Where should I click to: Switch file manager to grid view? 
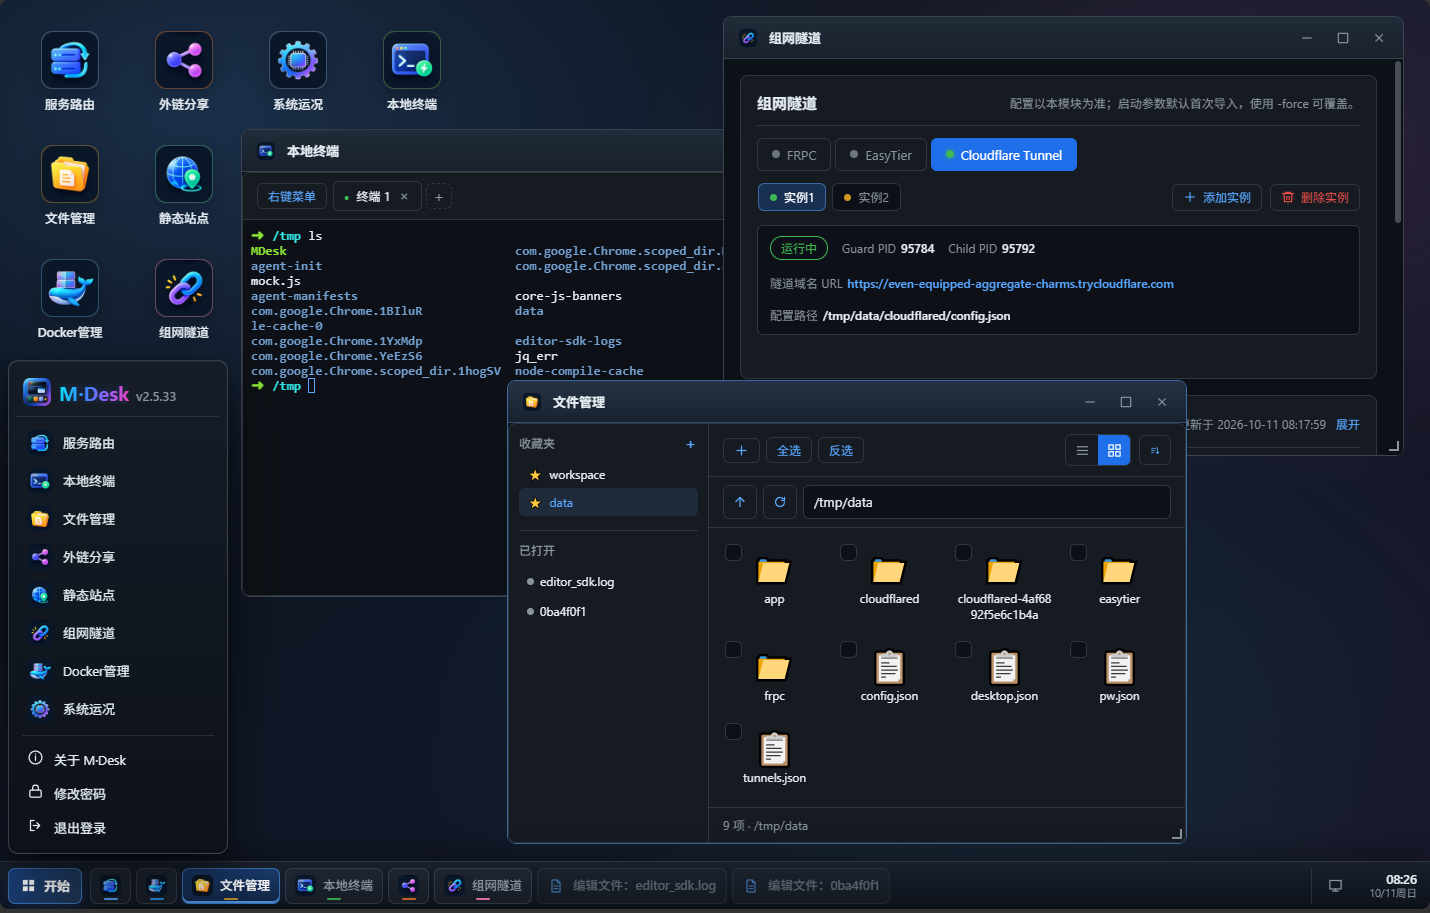[x=1114, y=451]
